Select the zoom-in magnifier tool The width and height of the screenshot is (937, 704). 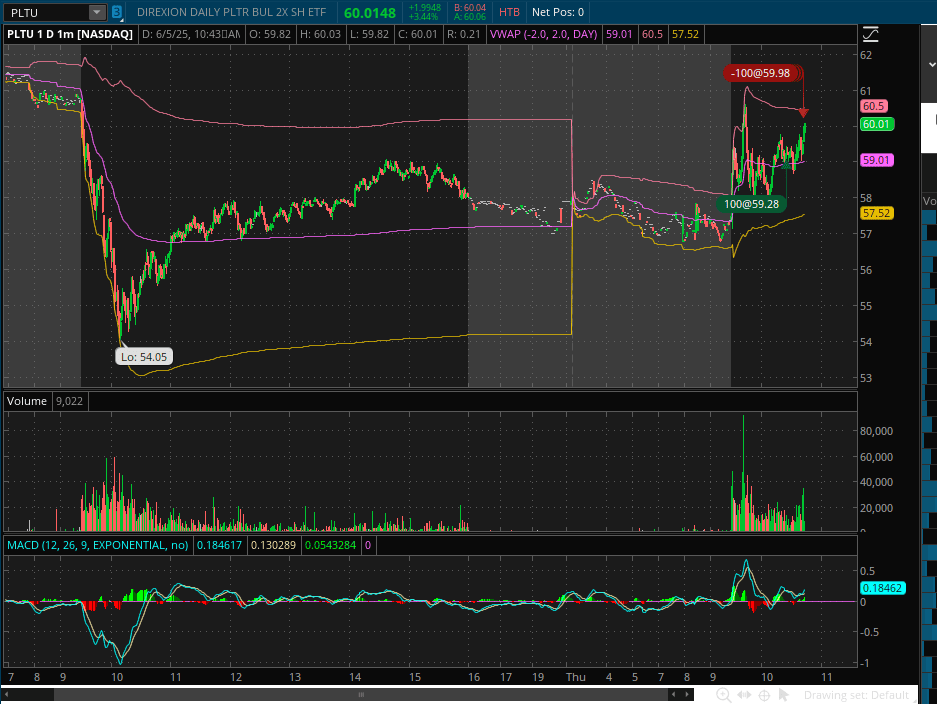click(723, 695)
